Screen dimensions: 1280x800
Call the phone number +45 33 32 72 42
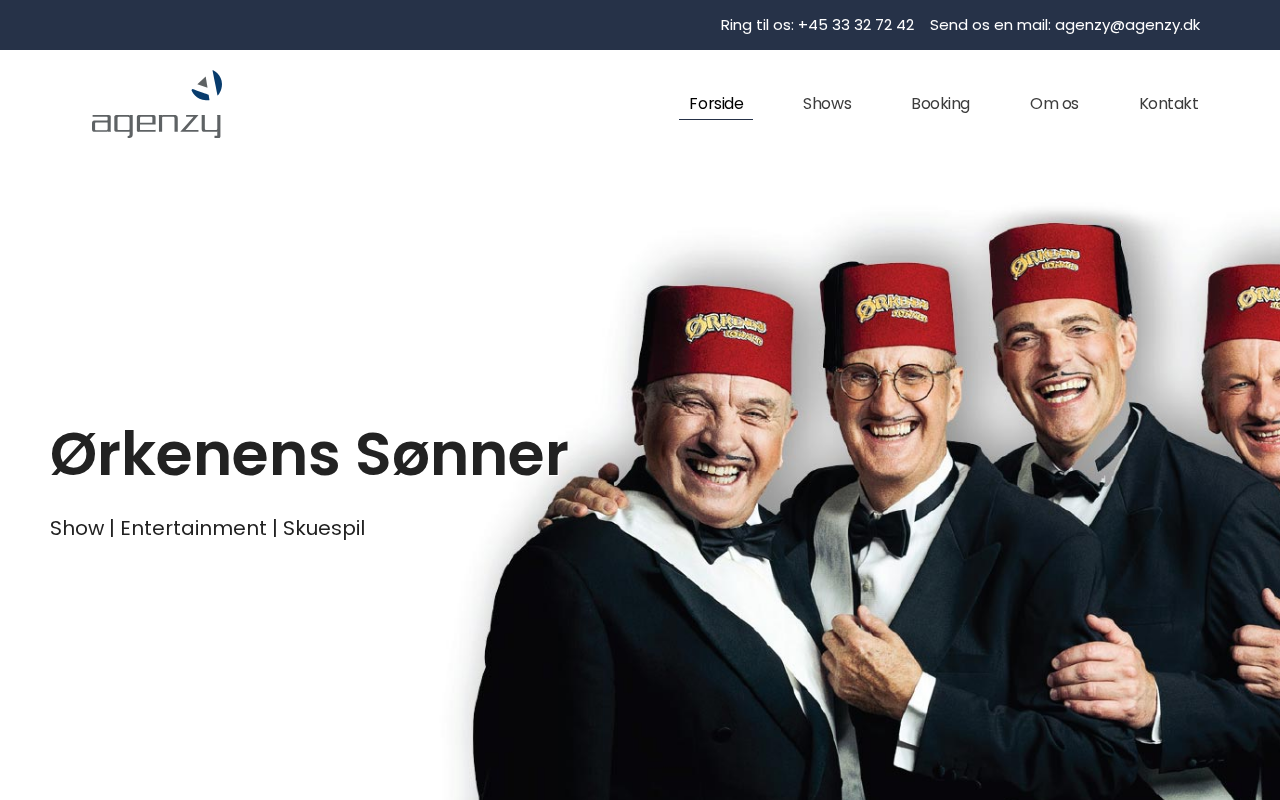[856, 25]
